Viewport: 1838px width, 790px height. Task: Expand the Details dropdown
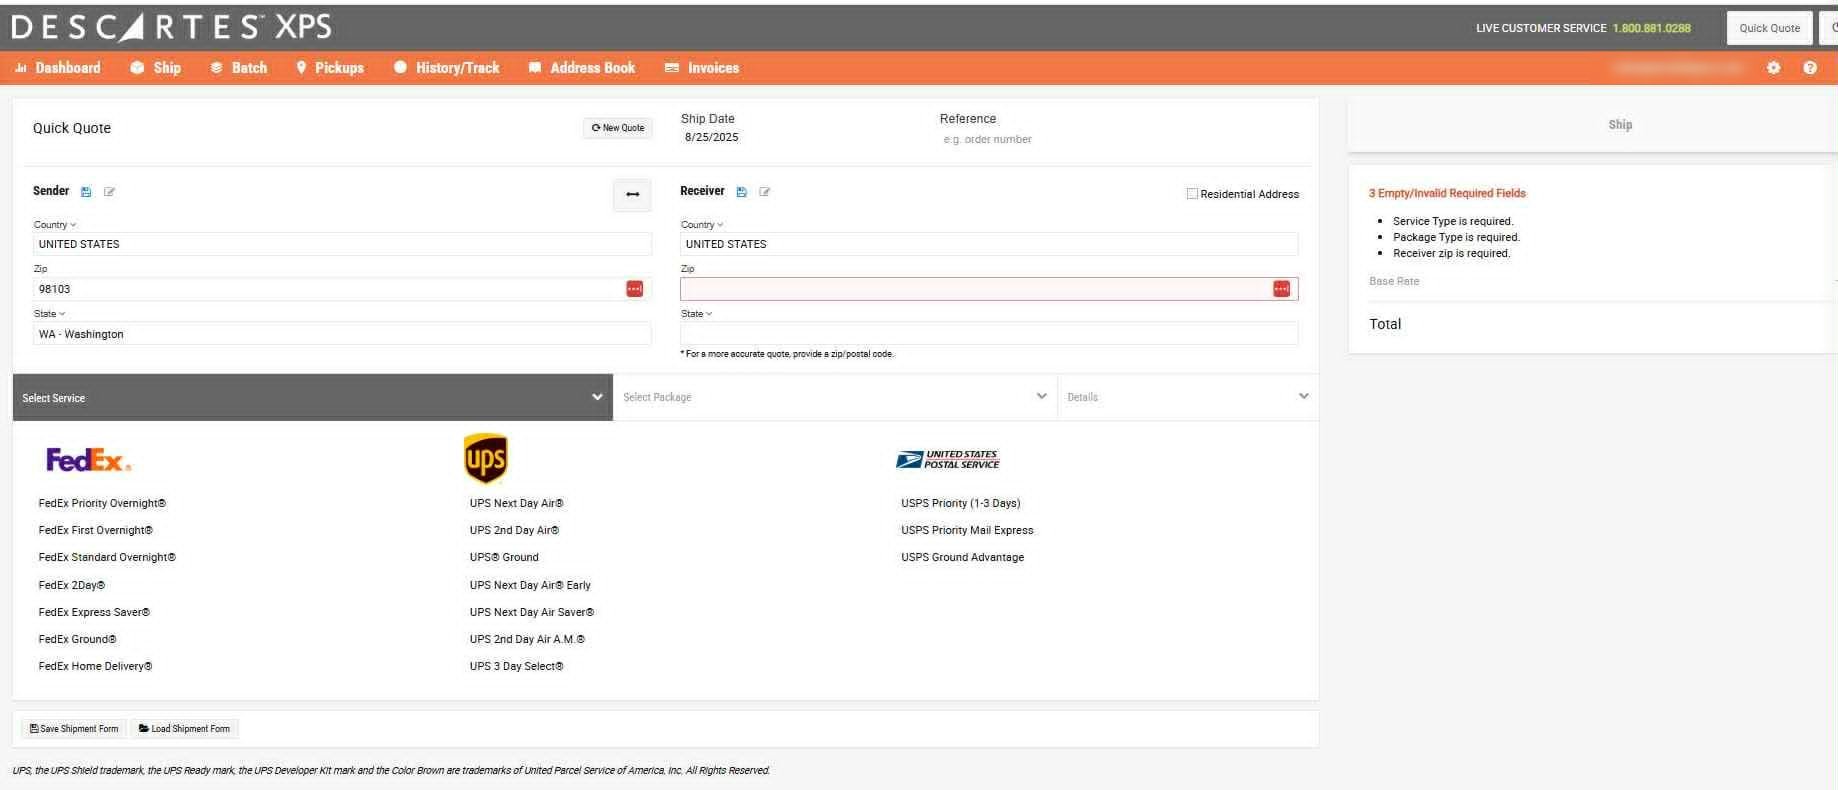coord(1188,397)
